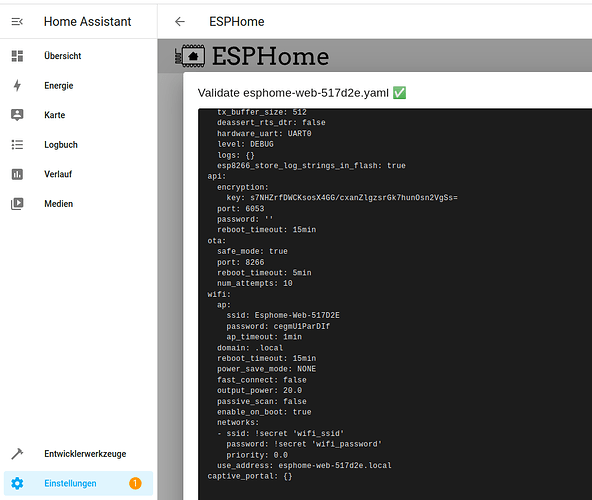Click the Home Assistant title
This screenshot has height=500, width=592.
[x=88, y=22]
